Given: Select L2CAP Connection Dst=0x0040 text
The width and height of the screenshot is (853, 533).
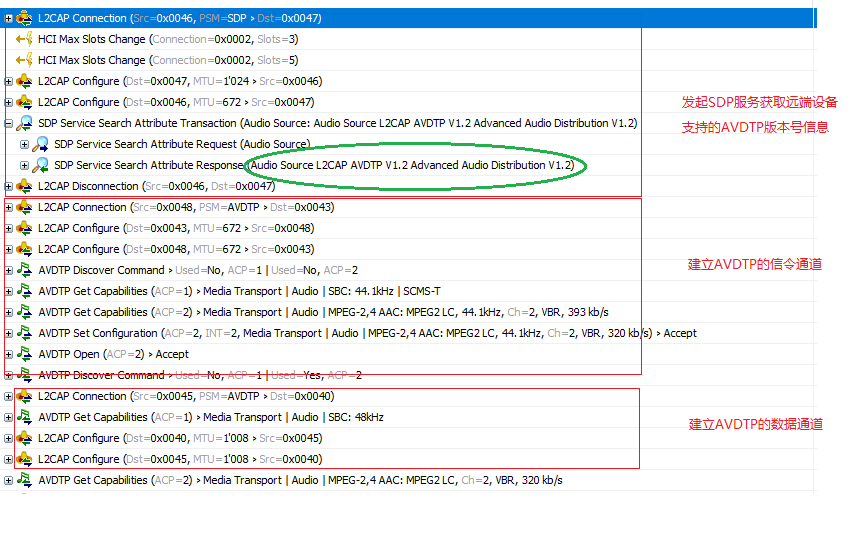Looking at the screenshot, I should point(186,396).
